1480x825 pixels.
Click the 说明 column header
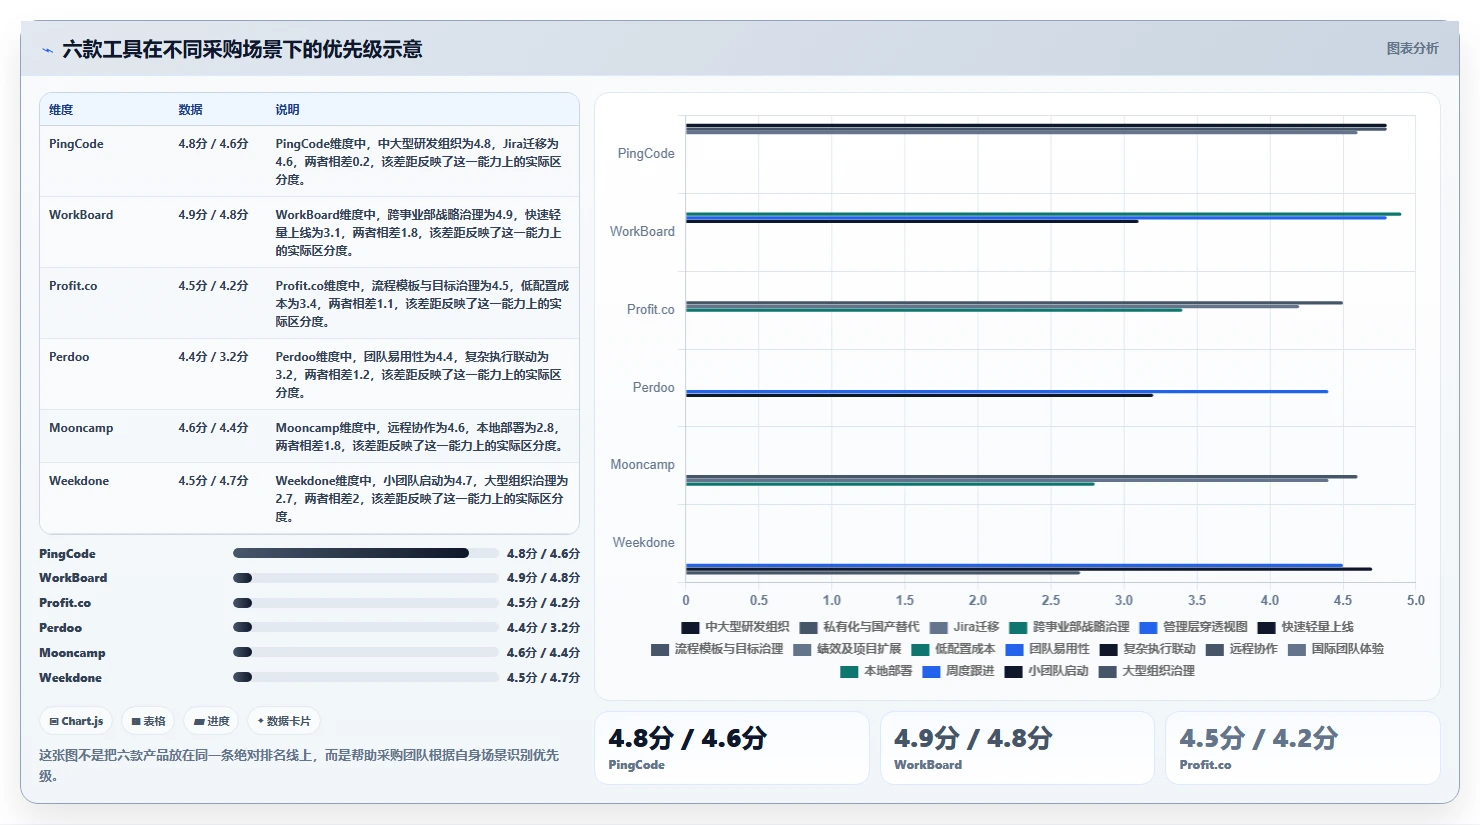[288, 110]
